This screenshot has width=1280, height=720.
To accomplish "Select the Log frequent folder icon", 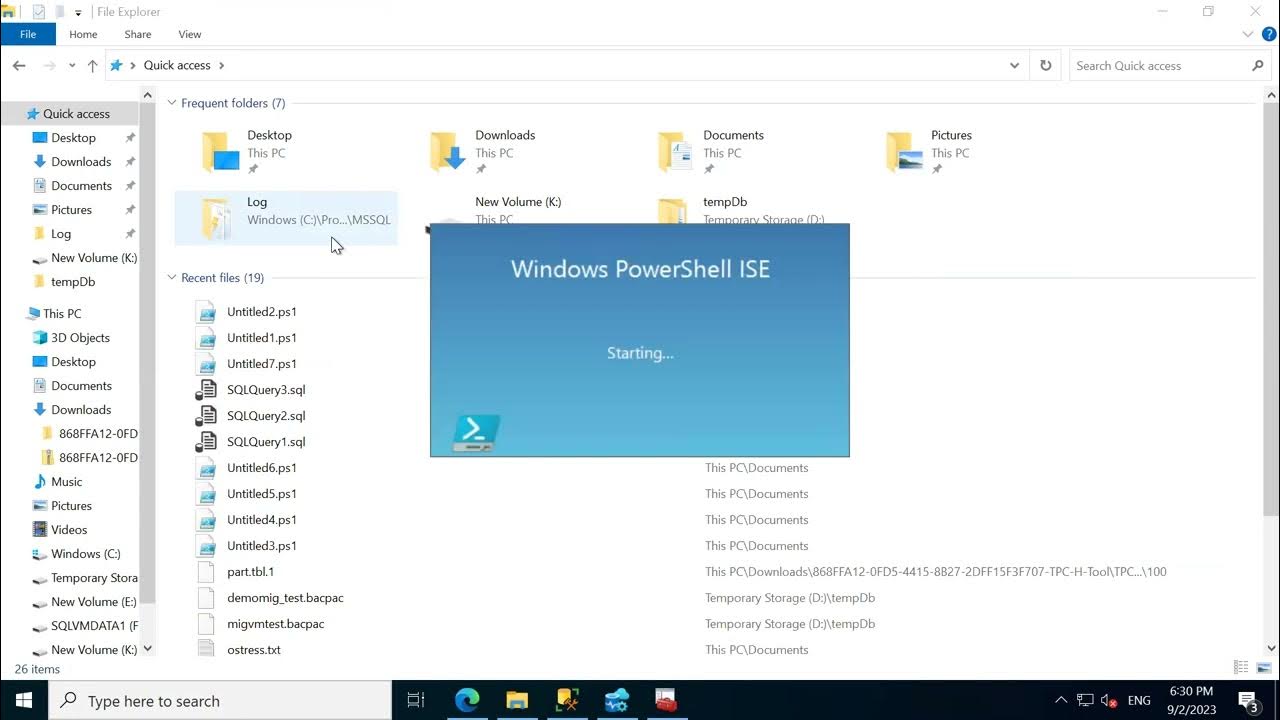I will pos(219,218).
